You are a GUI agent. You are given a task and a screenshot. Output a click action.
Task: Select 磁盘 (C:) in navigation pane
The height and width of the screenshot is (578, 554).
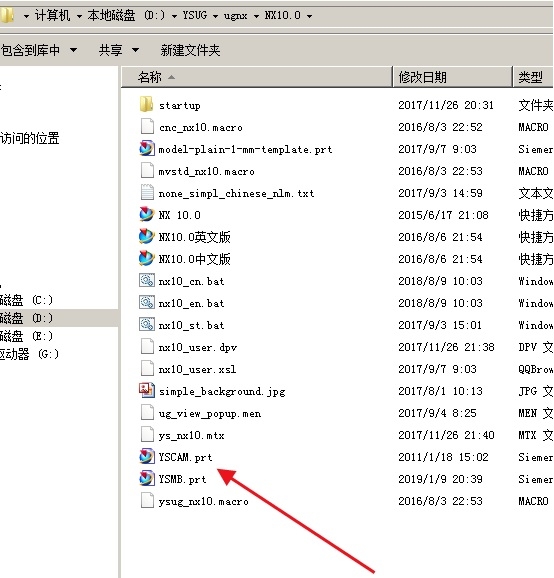click(27, 300)
